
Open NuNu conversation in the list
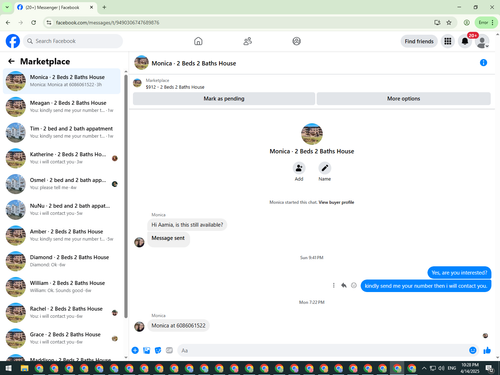pos(62,209)
